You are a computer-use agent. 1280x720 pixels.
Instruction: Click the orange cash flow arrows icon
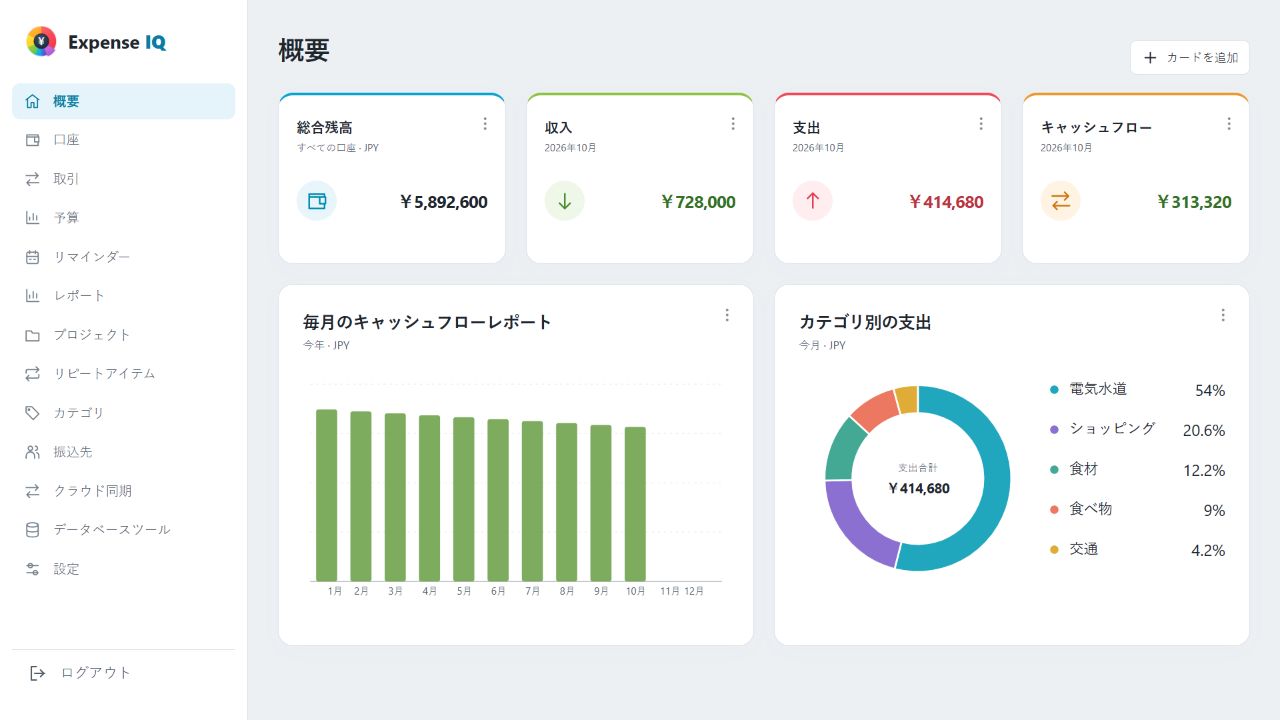tap(1061, 201)
